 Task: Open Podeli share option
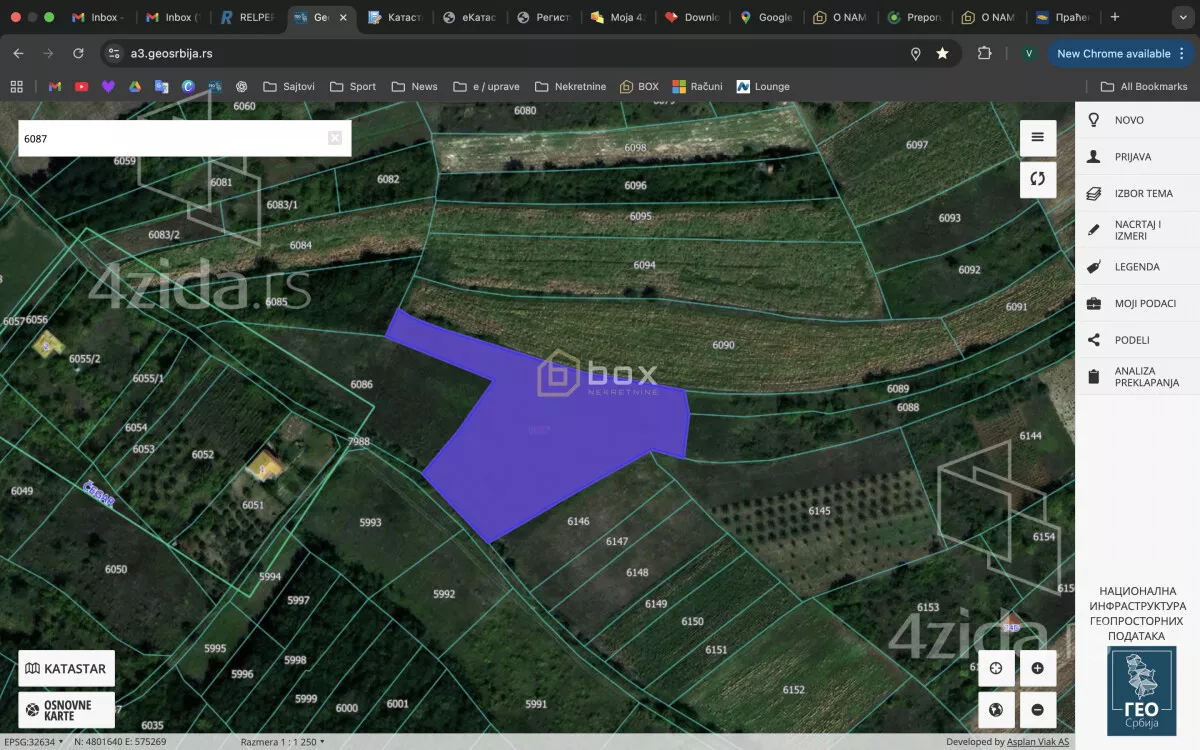1131,340
